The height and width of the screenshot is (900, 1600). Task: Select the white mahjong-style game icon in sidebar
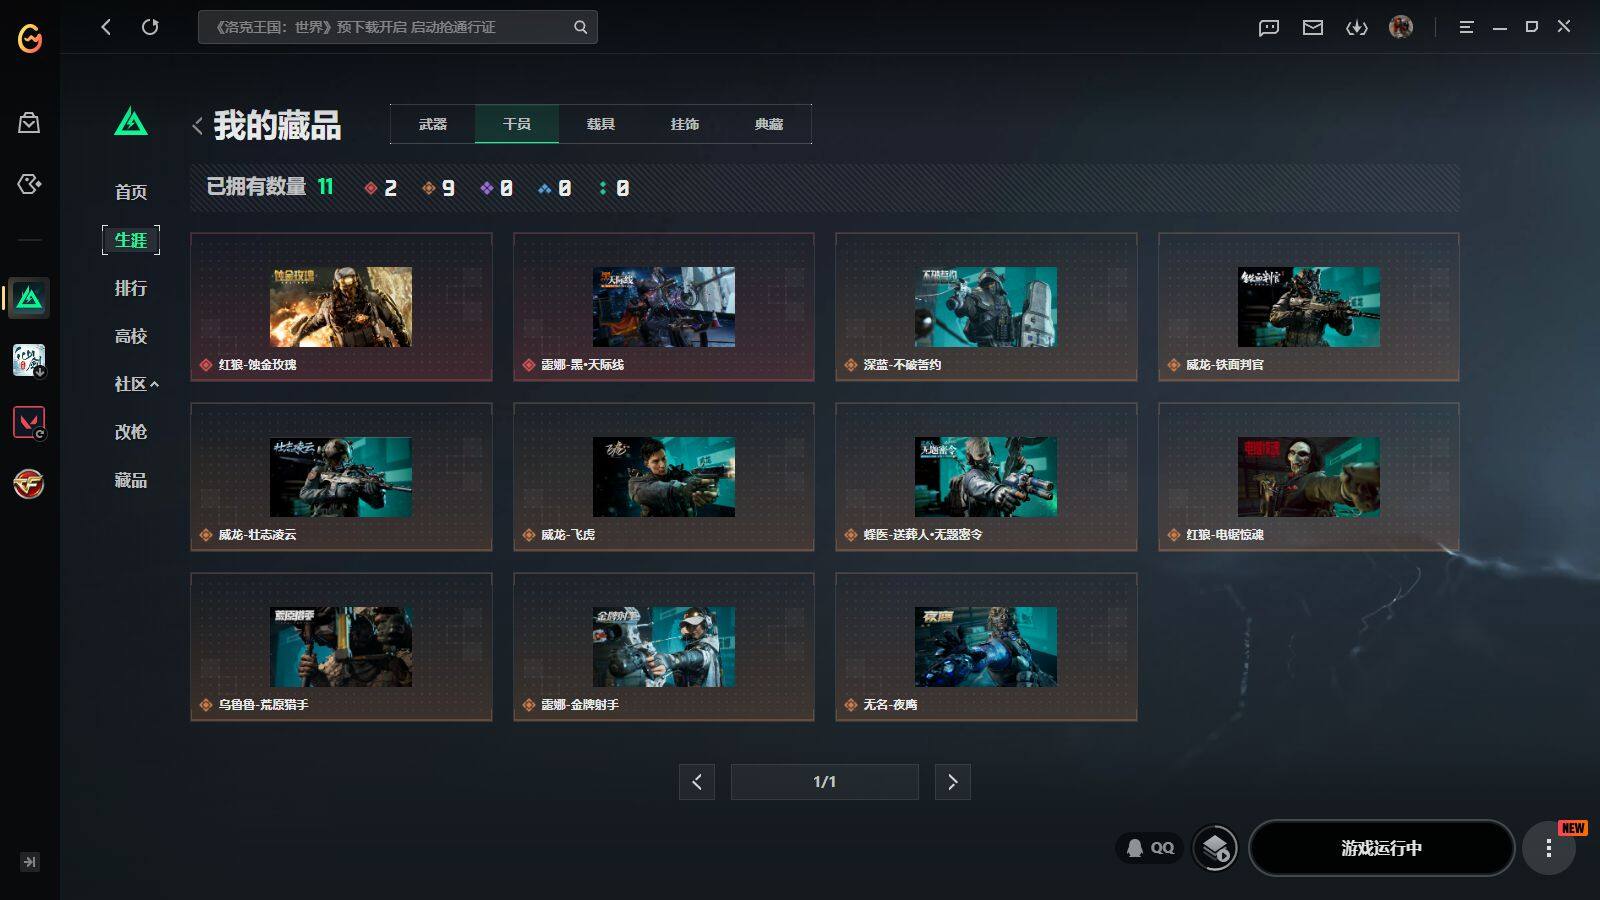point(29,360)
